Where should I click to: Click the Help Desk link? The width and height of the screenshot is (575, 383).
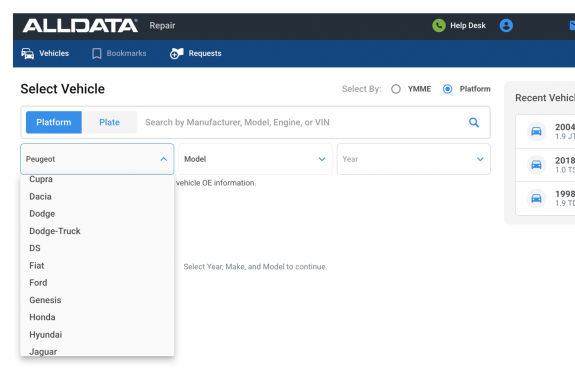tap(468, 26)
